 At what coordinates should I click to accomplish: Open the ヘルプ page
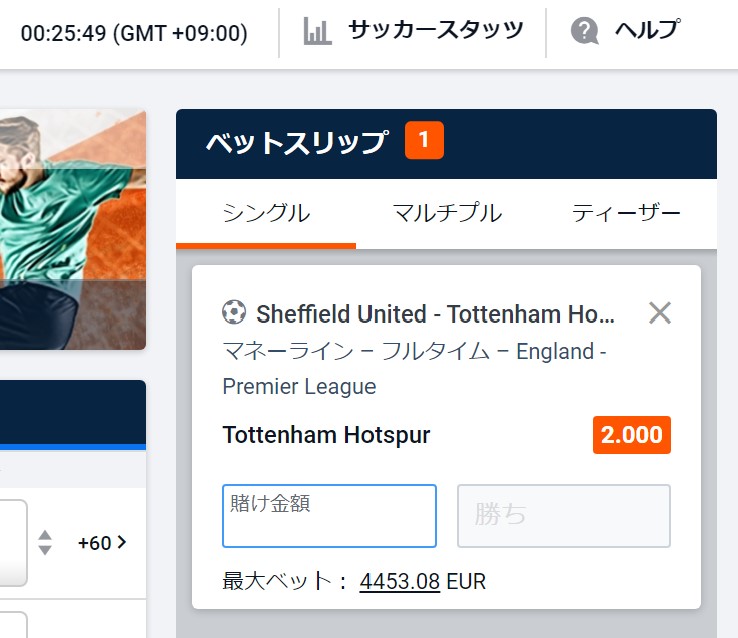pyautogui.click(x=646, y=31)
